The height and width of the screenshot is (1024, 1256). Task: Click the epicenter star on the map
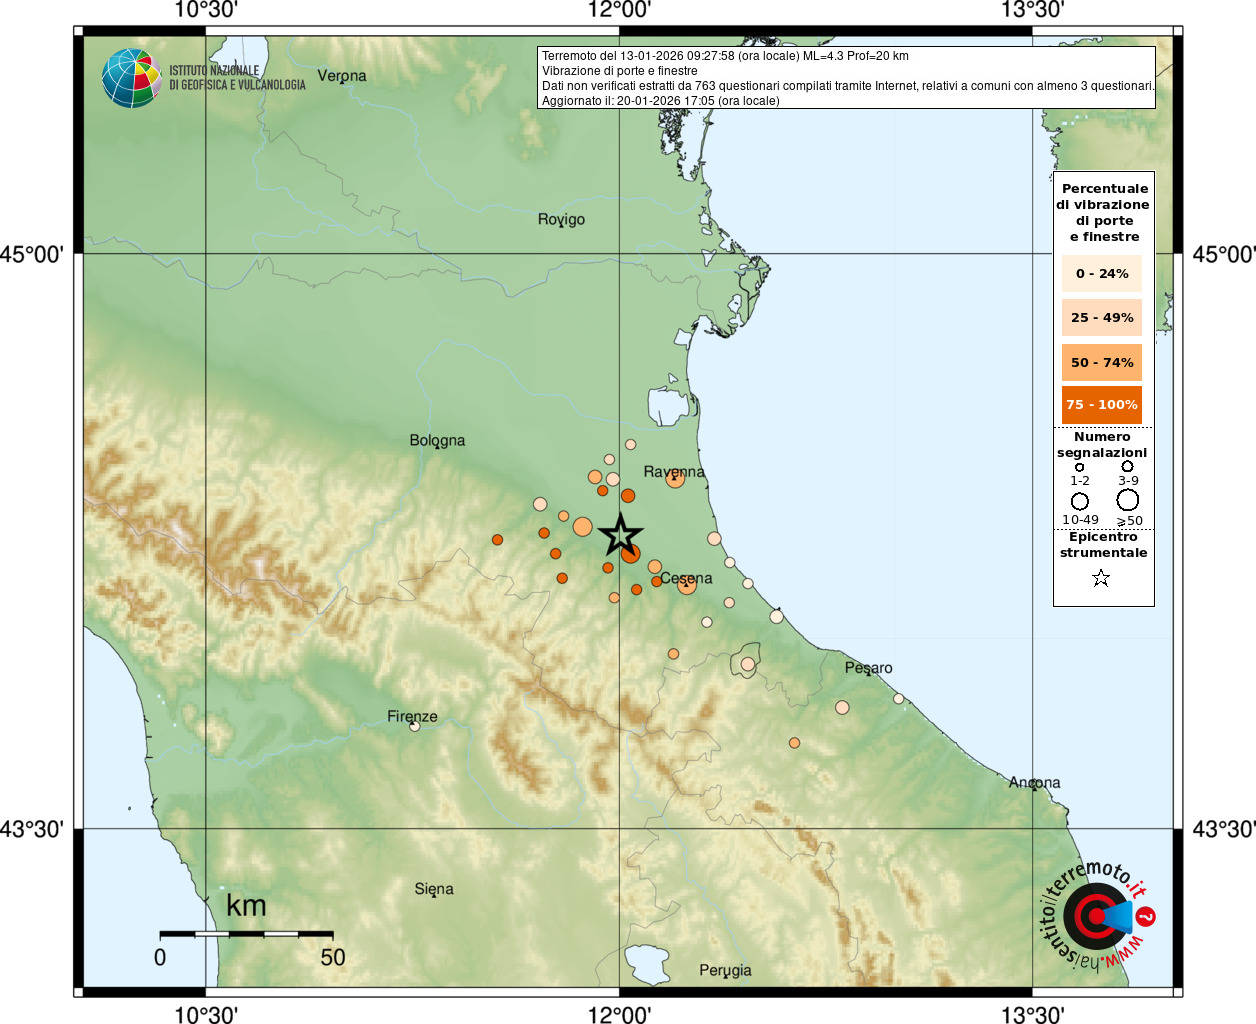tap(620, 534)
